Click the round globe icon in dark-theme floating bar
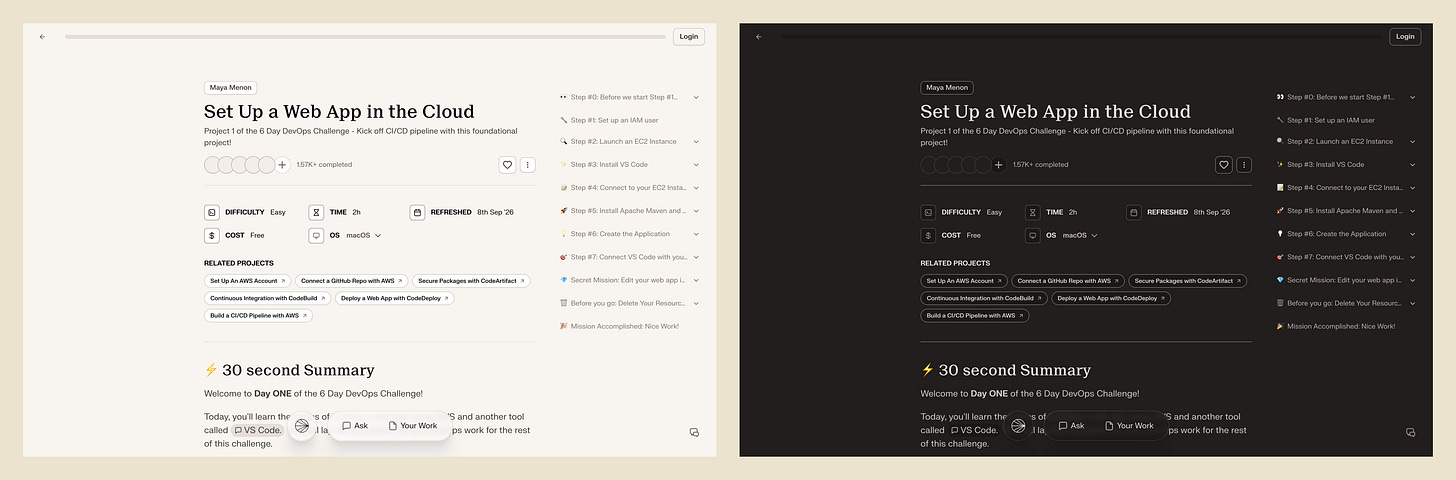The image size is (1456, 480). [1018, 426]
